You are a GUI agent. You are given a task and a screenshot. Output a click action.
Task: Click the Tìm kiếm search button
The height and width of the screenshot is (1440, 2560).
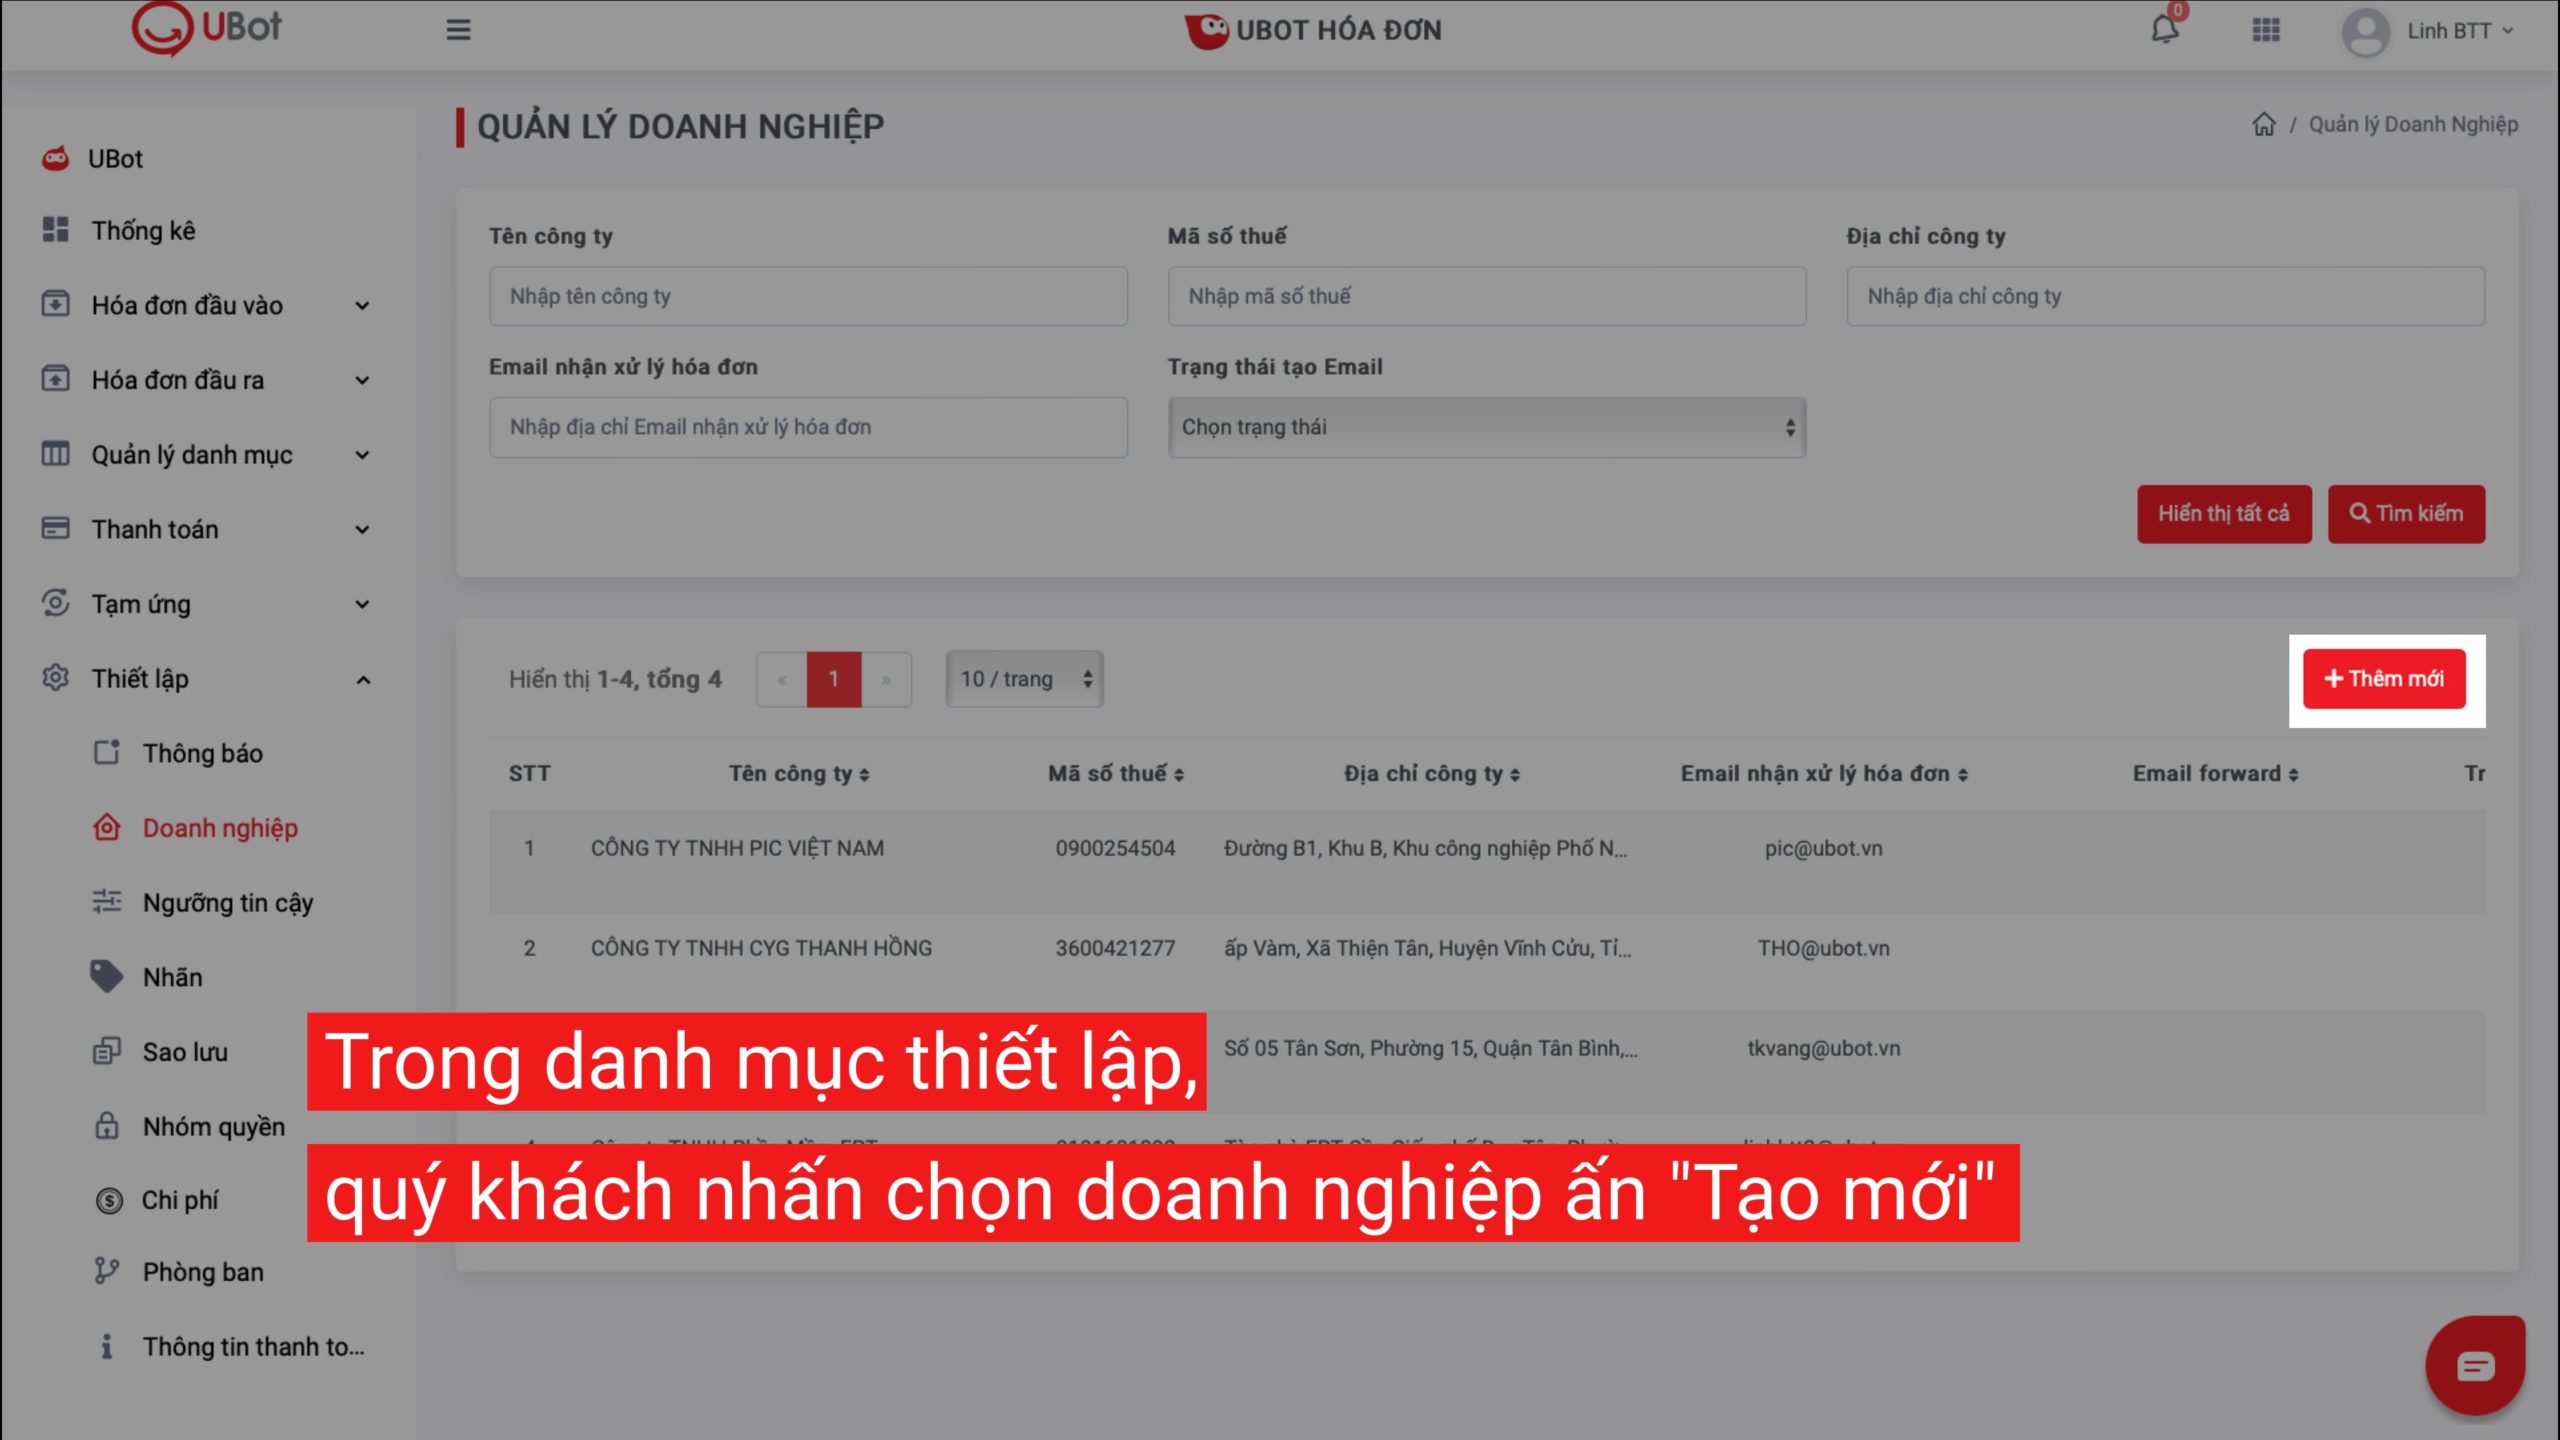click(2405, 514)
